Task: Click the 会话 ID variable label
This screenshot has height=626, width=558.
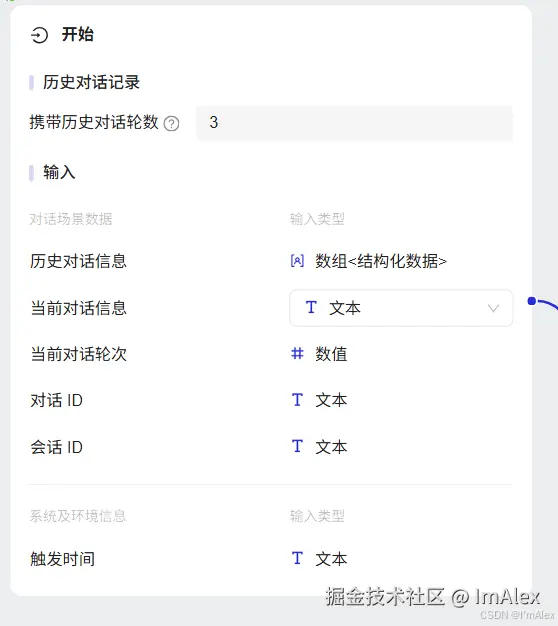Action: [x=57, y=447]
